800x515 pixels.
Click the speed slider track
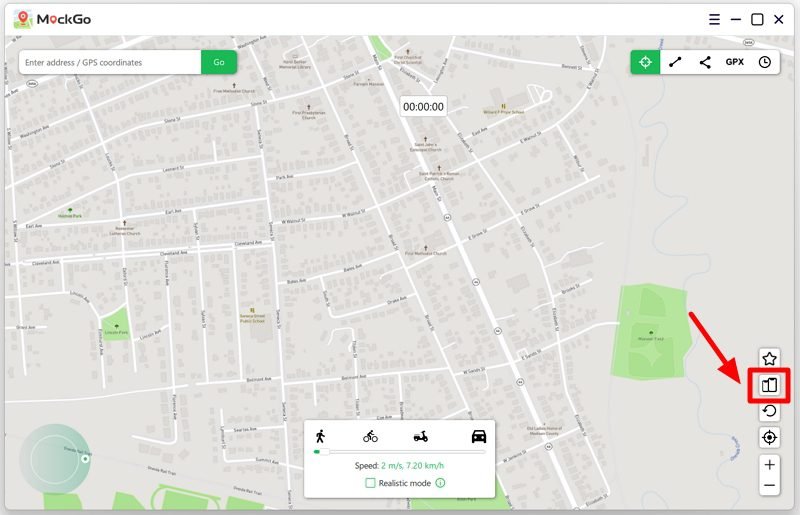click(x=400, y=452)
